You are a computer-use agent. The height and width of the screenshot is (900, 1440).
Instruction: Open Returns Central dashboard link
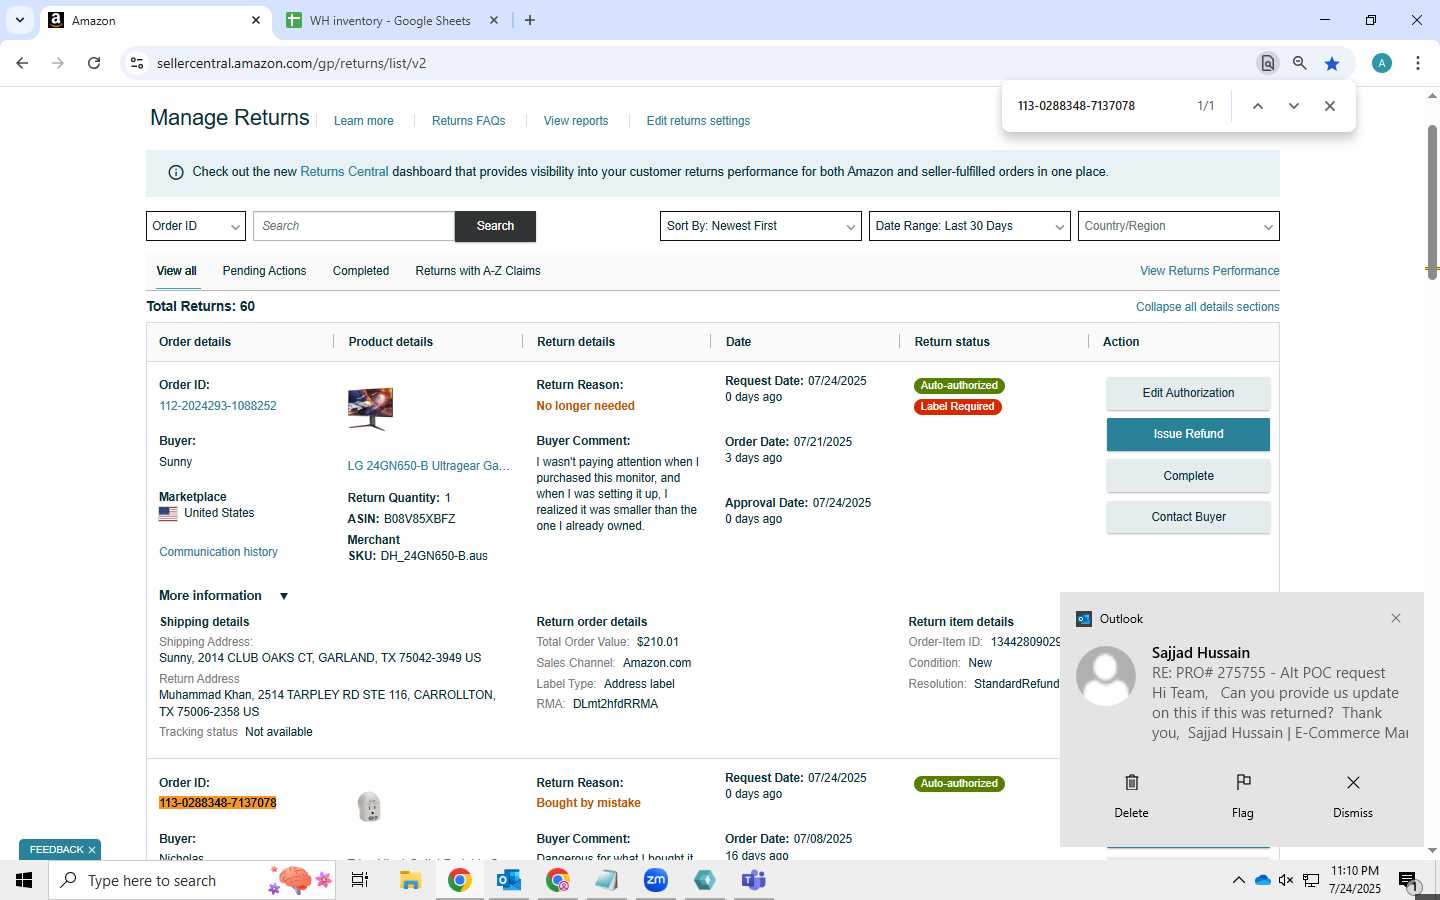click(x=344, y=172)
